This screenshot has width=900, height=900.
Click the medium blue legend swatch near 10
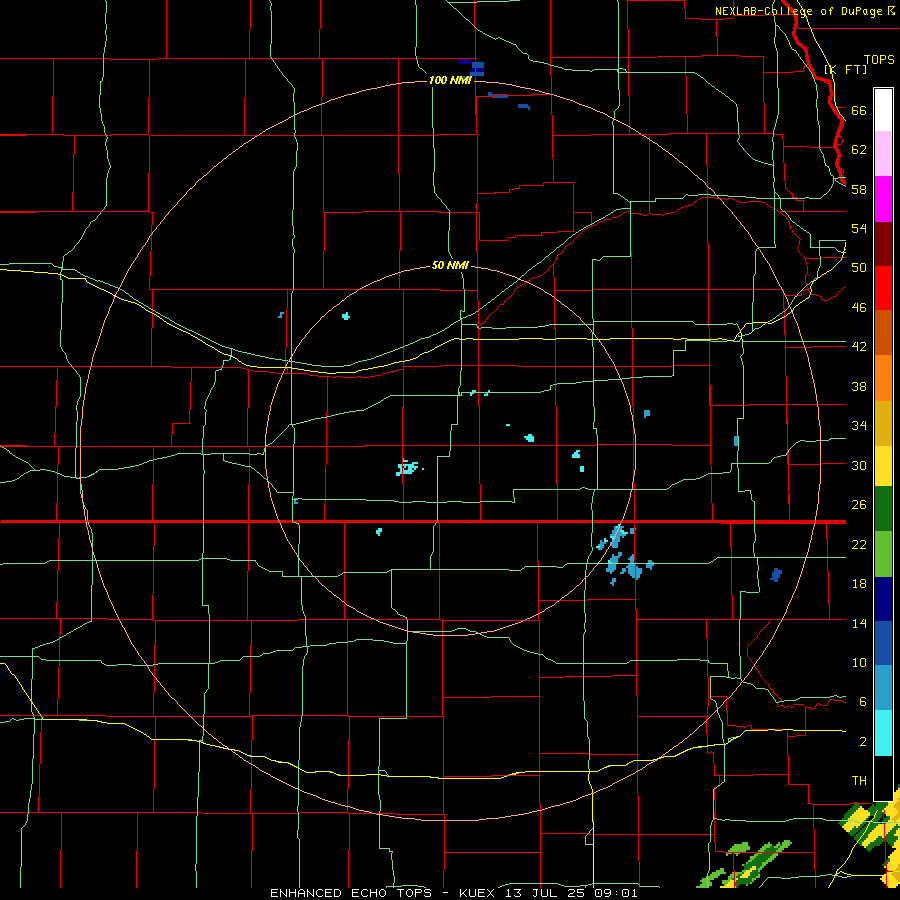883,643
